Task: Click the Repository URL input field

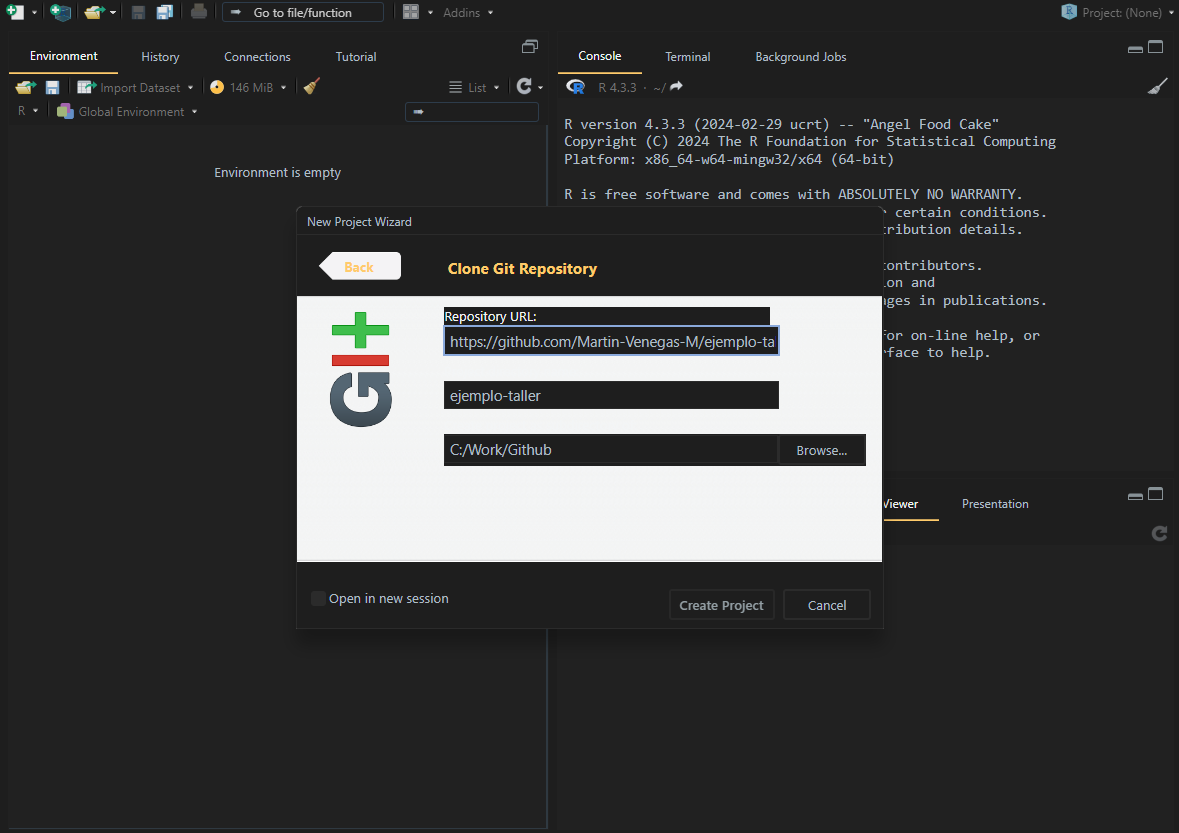Action: pos(611,341)
